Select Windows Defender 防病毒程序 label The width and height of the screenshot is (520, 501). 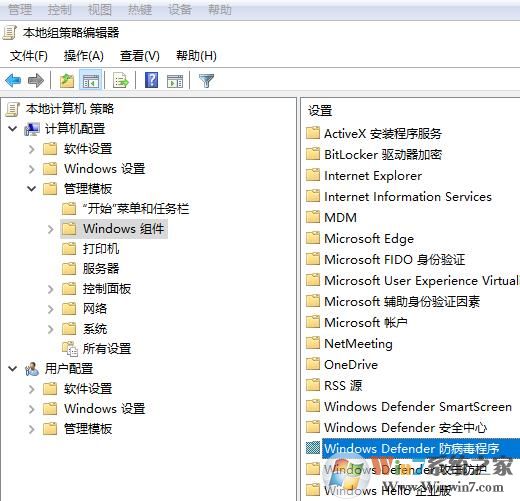[412, 448]
